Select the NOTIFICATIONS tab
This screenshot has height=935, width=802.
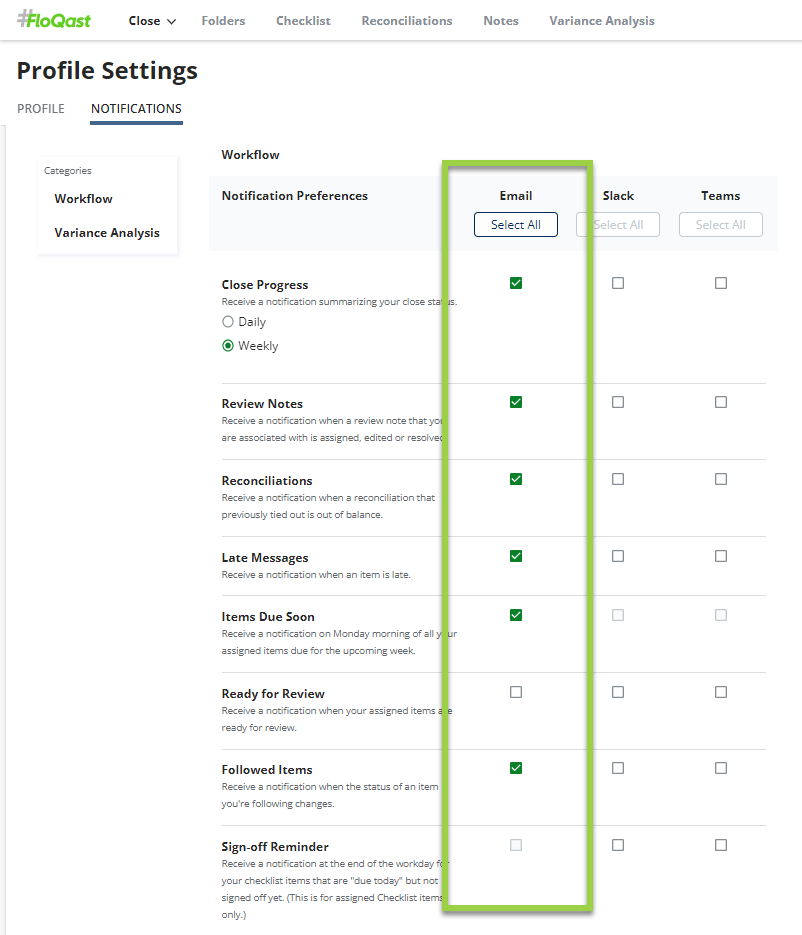pos(136,109)
